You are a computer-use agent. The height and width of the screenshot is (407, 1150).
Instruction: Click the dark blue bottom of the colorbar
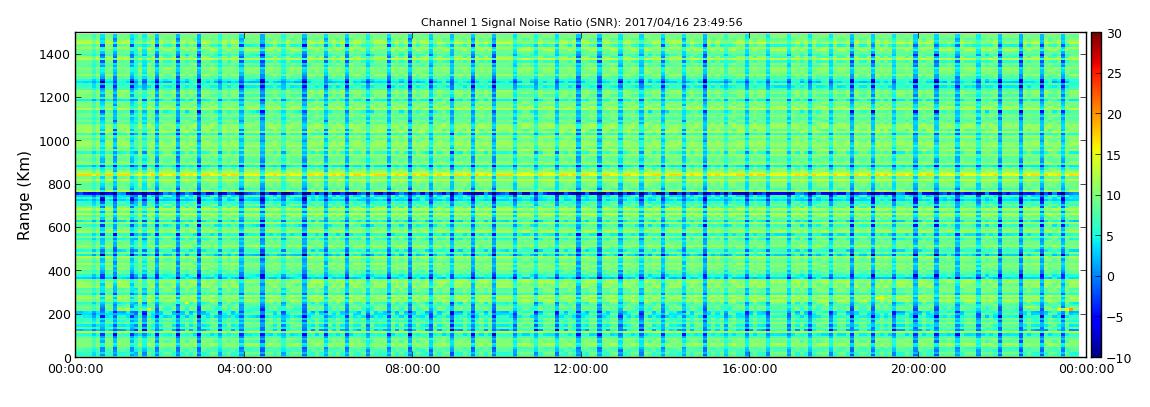[1096, 351]
